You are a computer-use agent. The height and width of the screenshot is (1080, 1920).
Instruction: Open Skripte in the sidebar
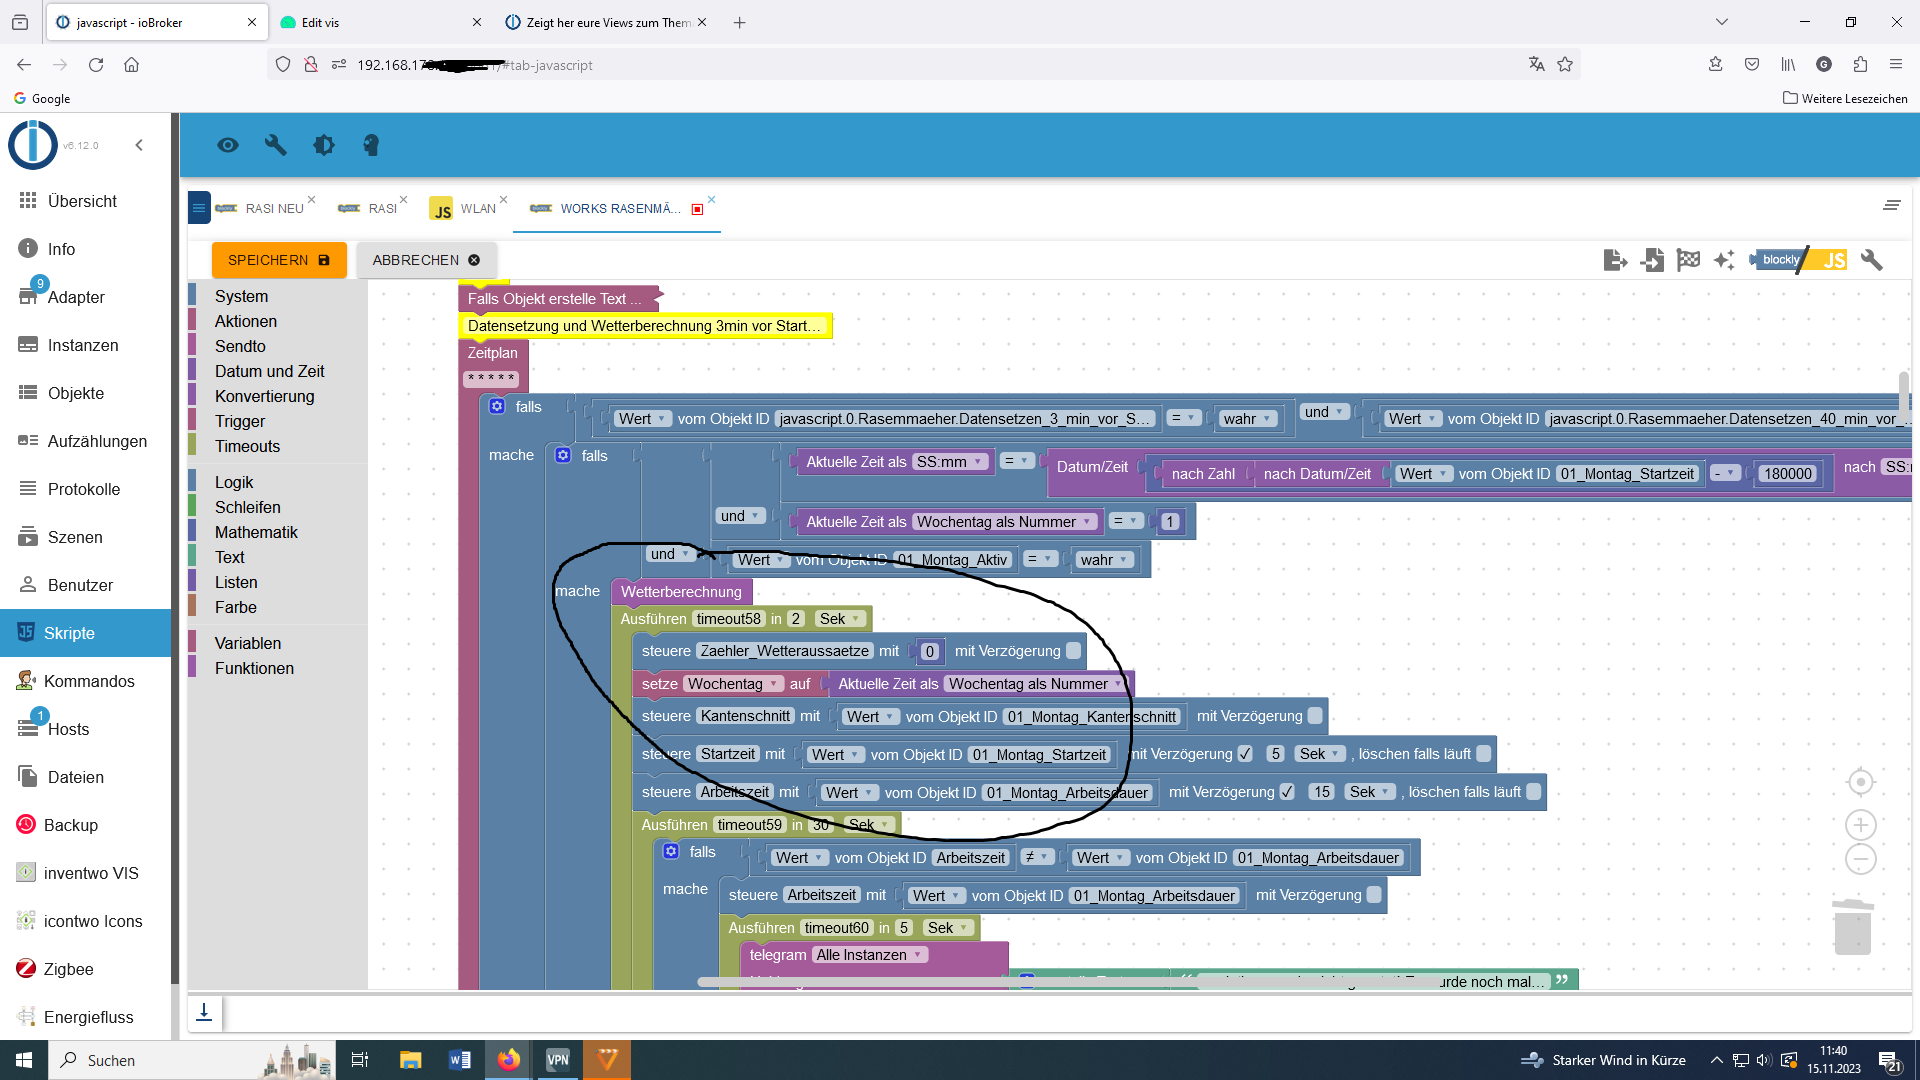click(x=85, y=633)
